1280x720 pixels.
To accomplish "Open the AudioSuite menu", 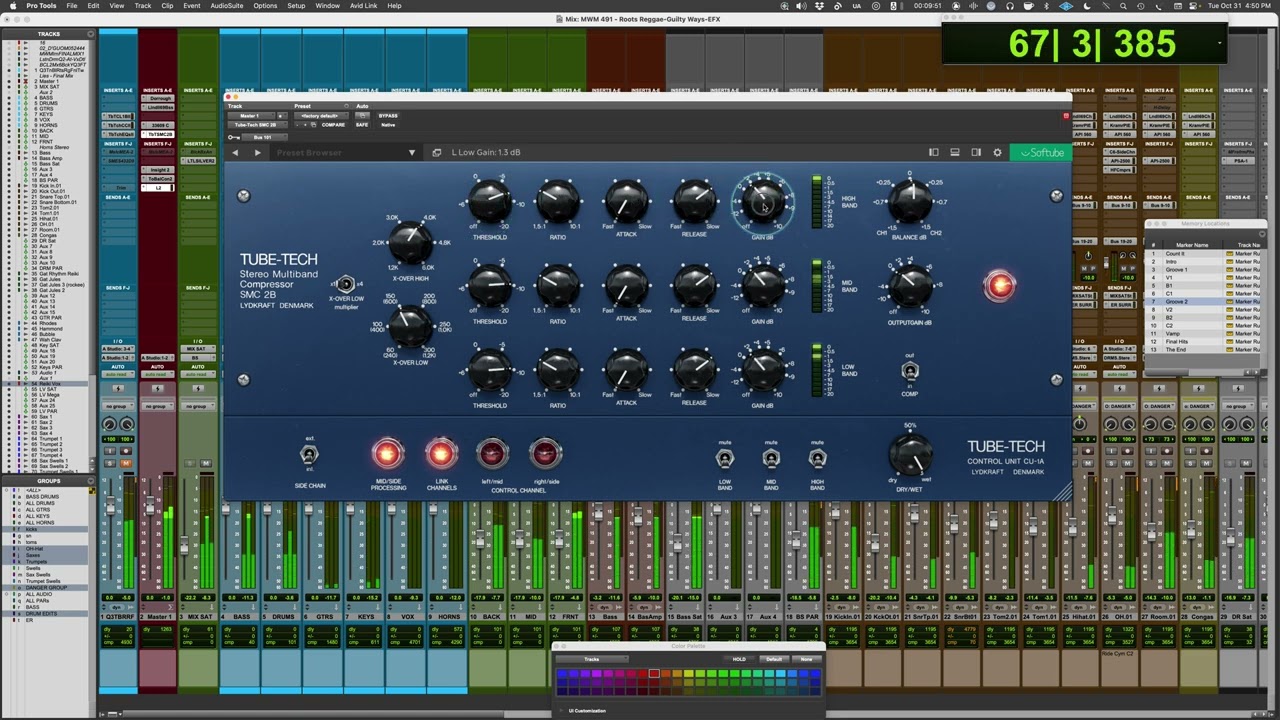I will click(227, 5).
